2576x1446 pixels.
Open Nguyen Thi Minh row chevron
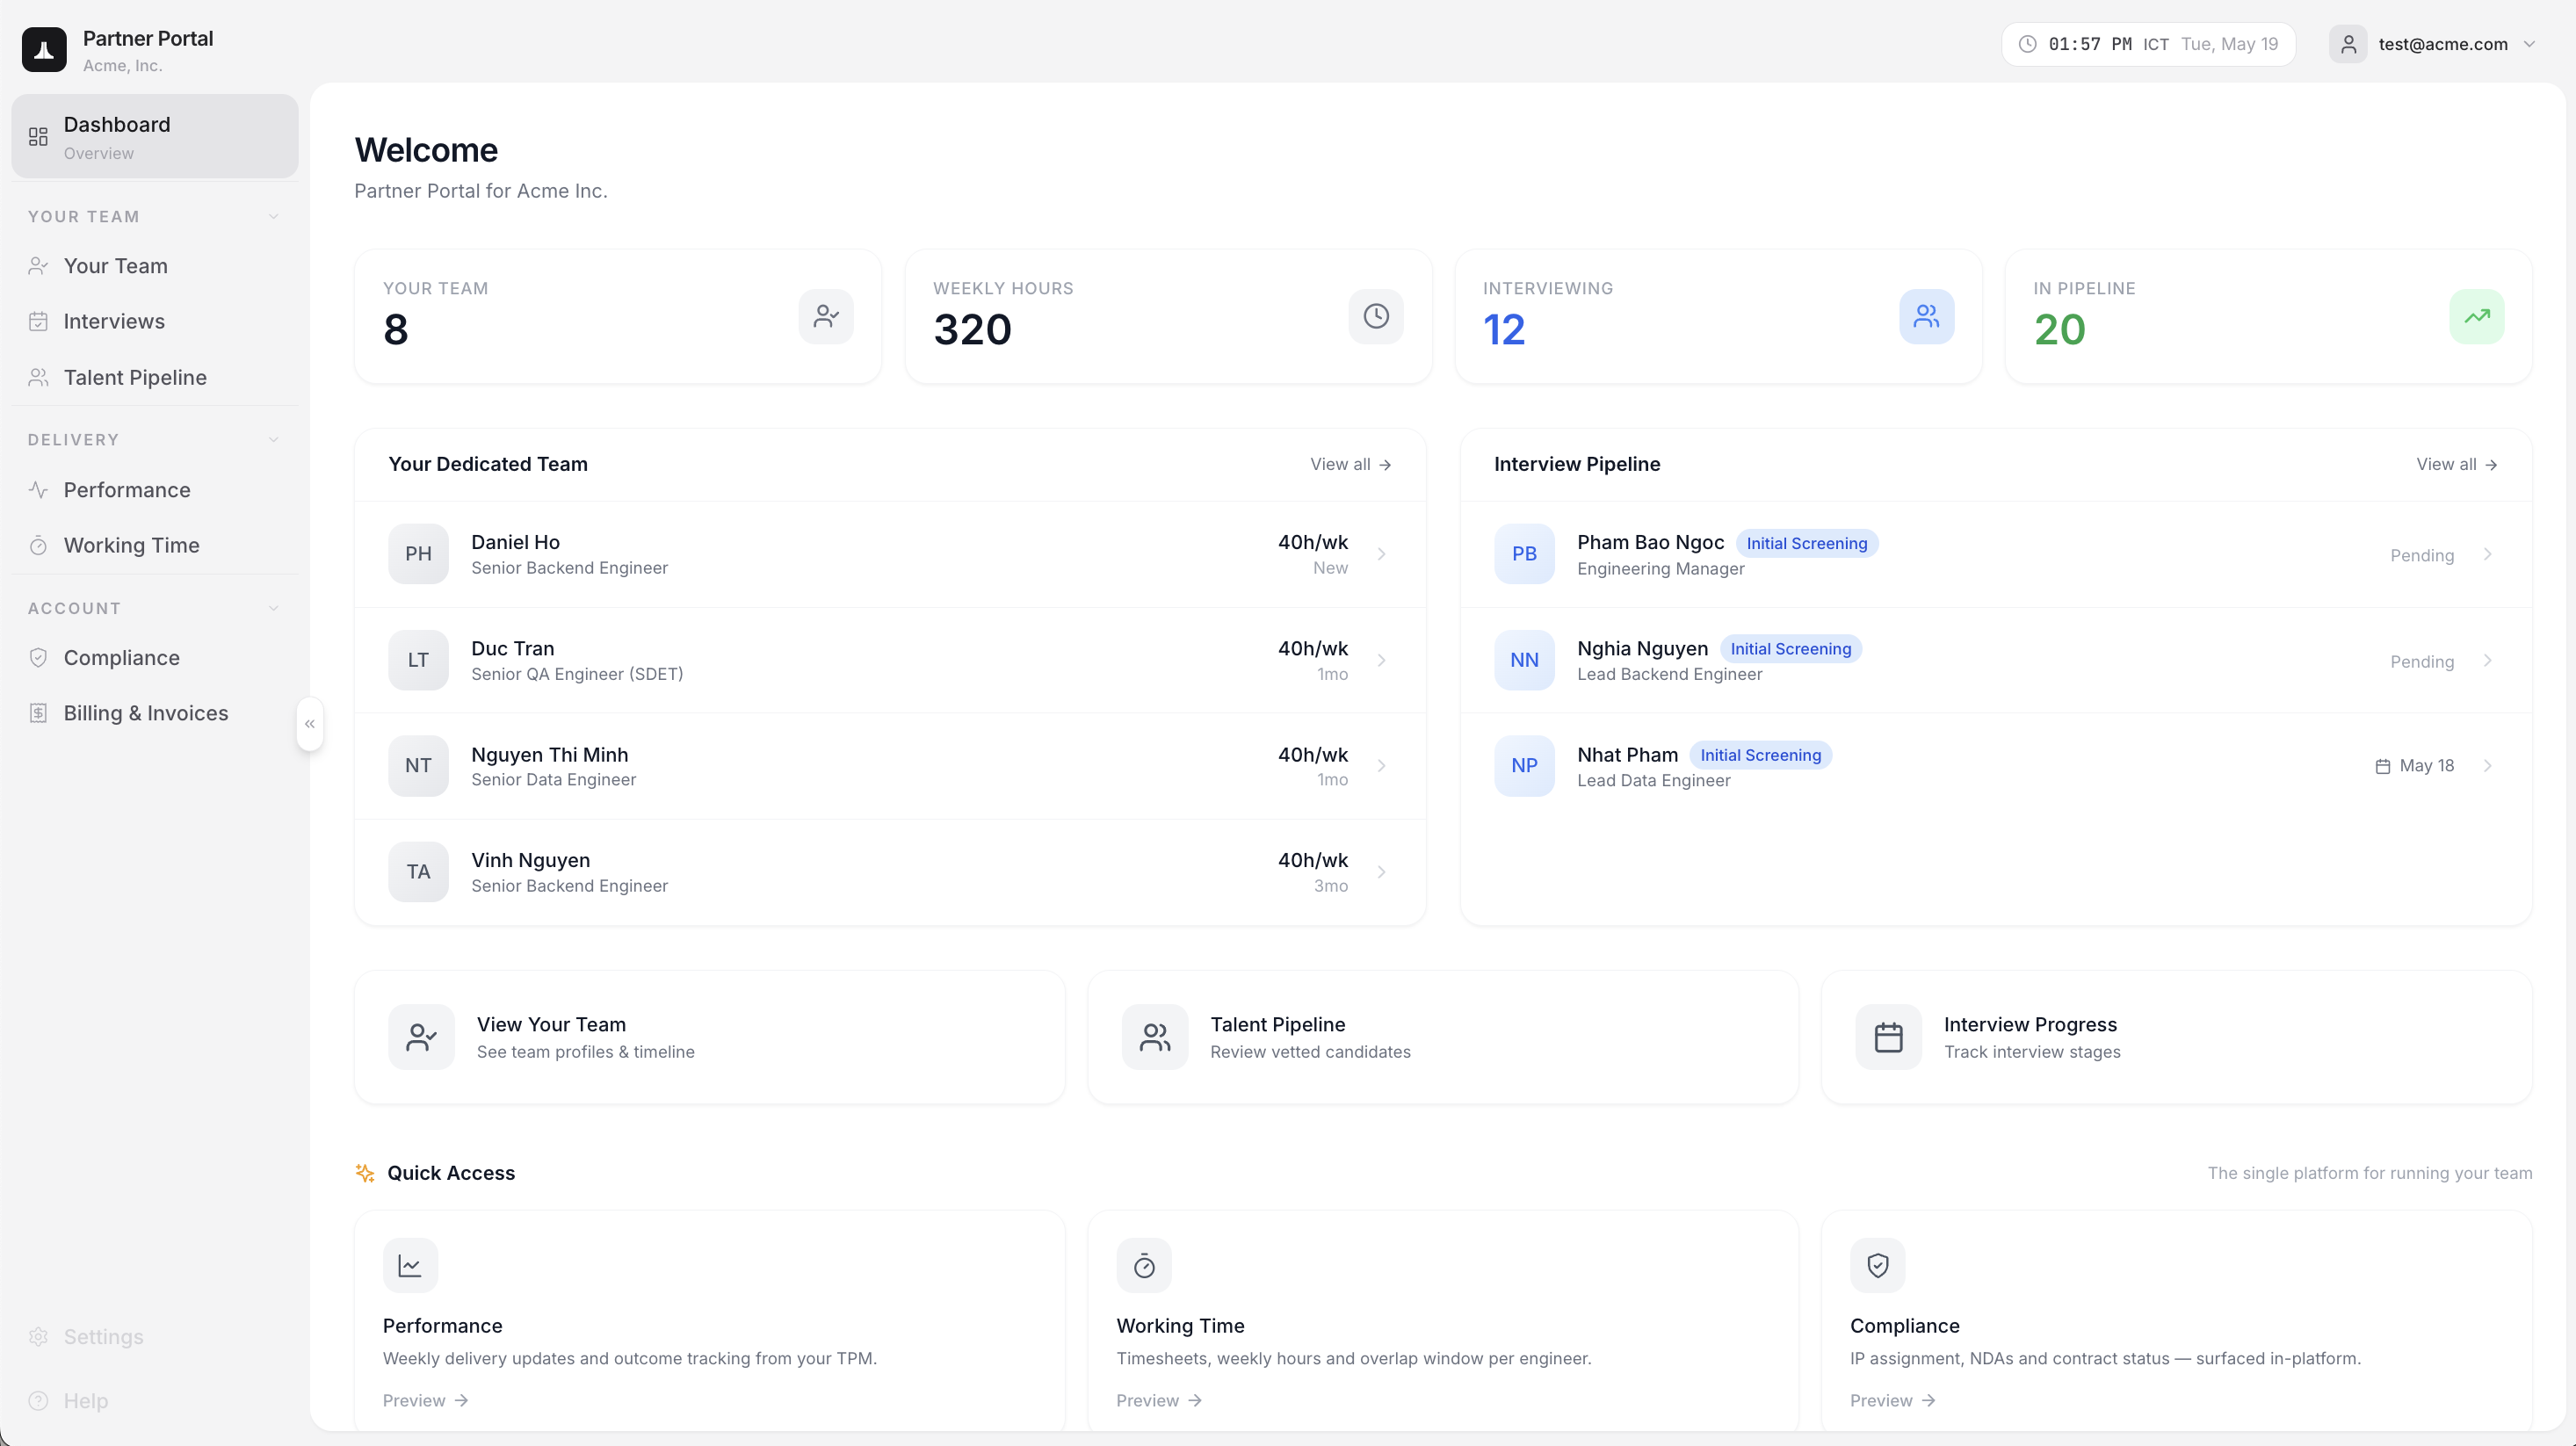click(1381, 766)
